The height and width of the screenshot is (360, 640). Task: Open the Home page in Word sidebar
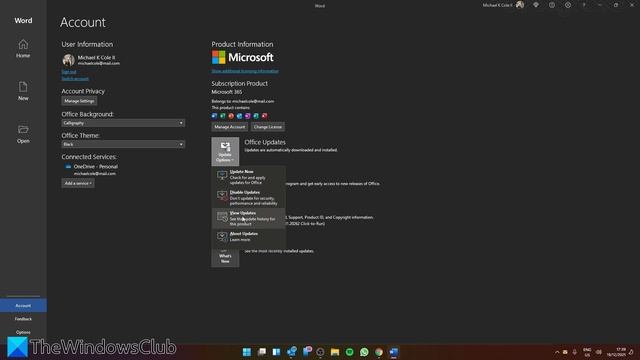click(x=23, y=49)
